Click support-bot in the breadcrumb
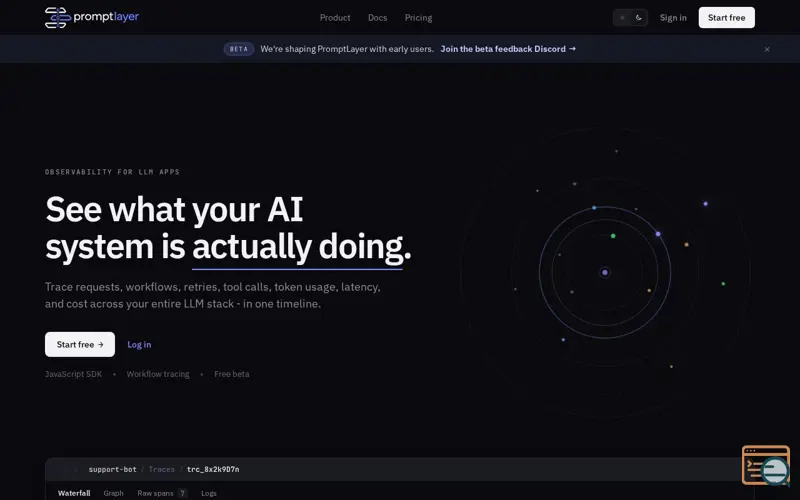This screenshot has width=800, height=500. [x=112, y=469]
